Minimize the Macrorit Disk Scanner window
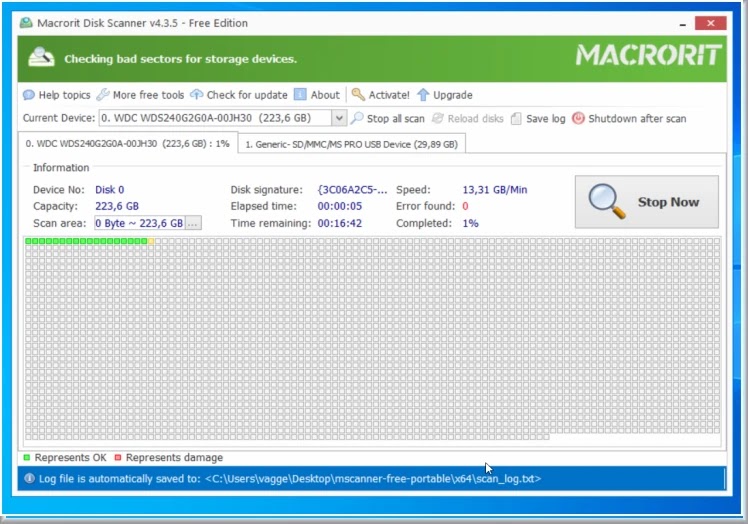Screen dimensions: 748x524 coord(683,23)
